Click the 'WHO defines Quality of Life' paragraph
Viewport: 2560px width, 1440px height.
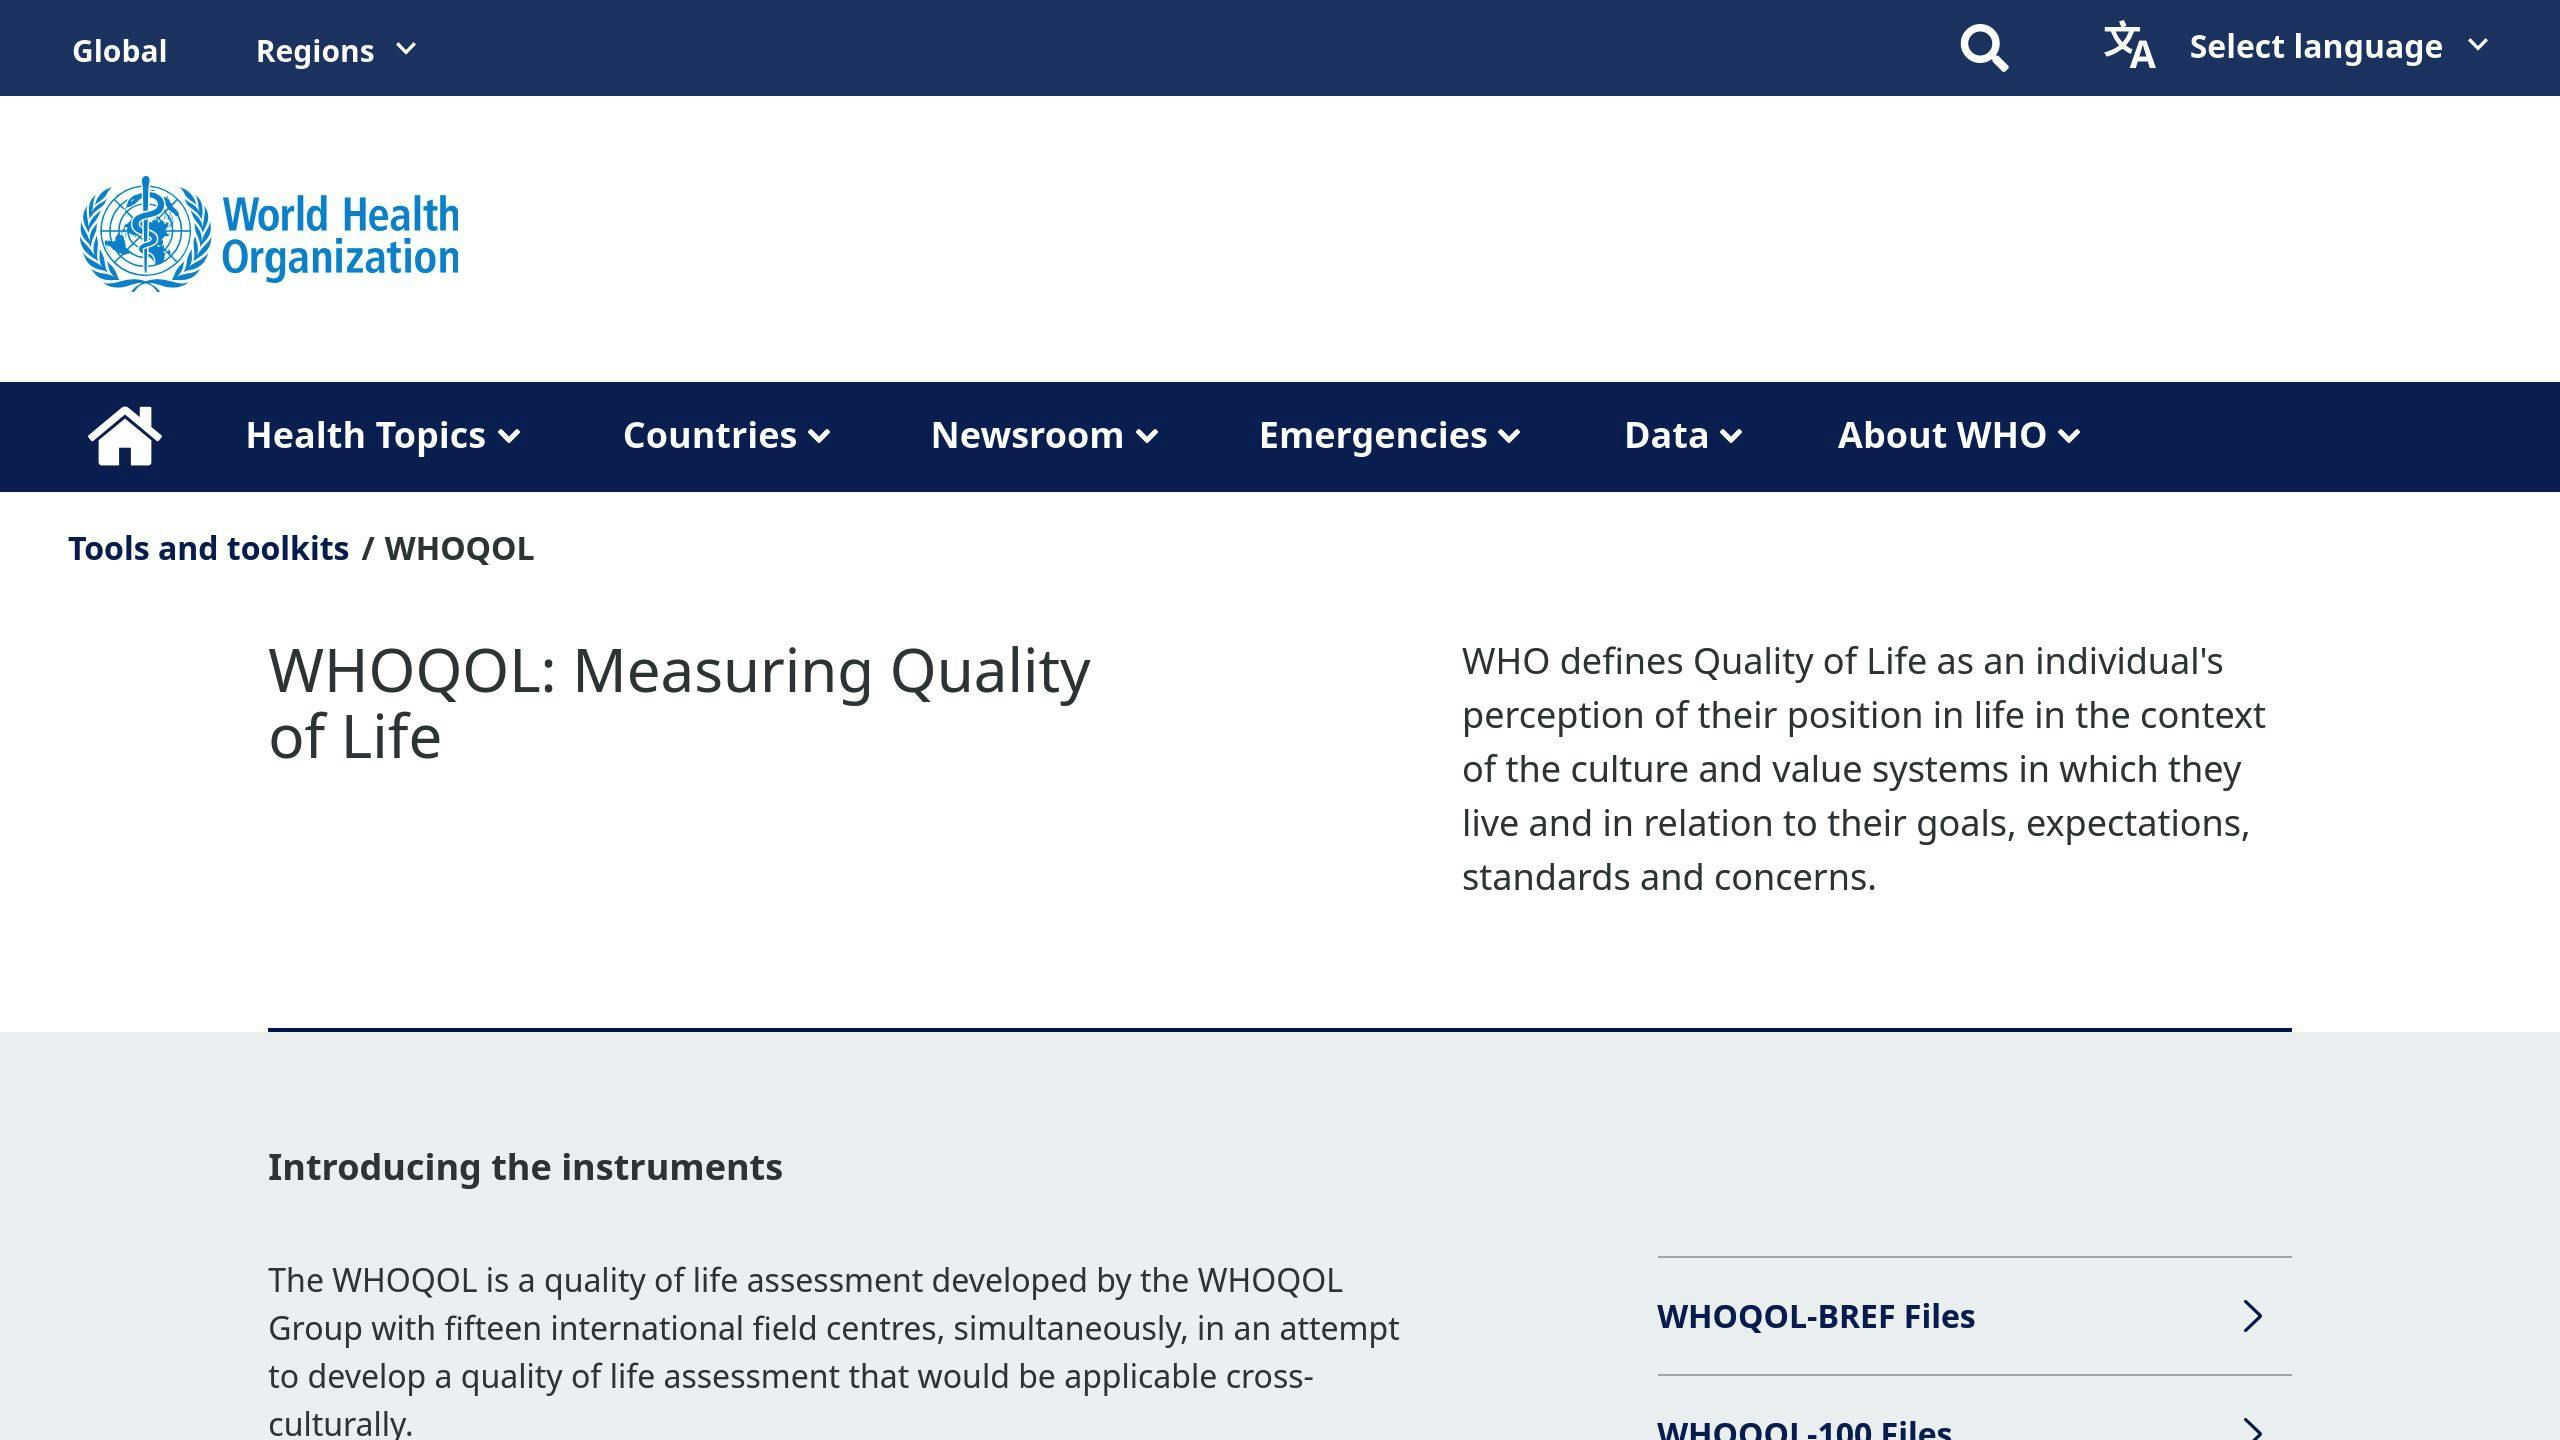click(x=1863, y=769)
